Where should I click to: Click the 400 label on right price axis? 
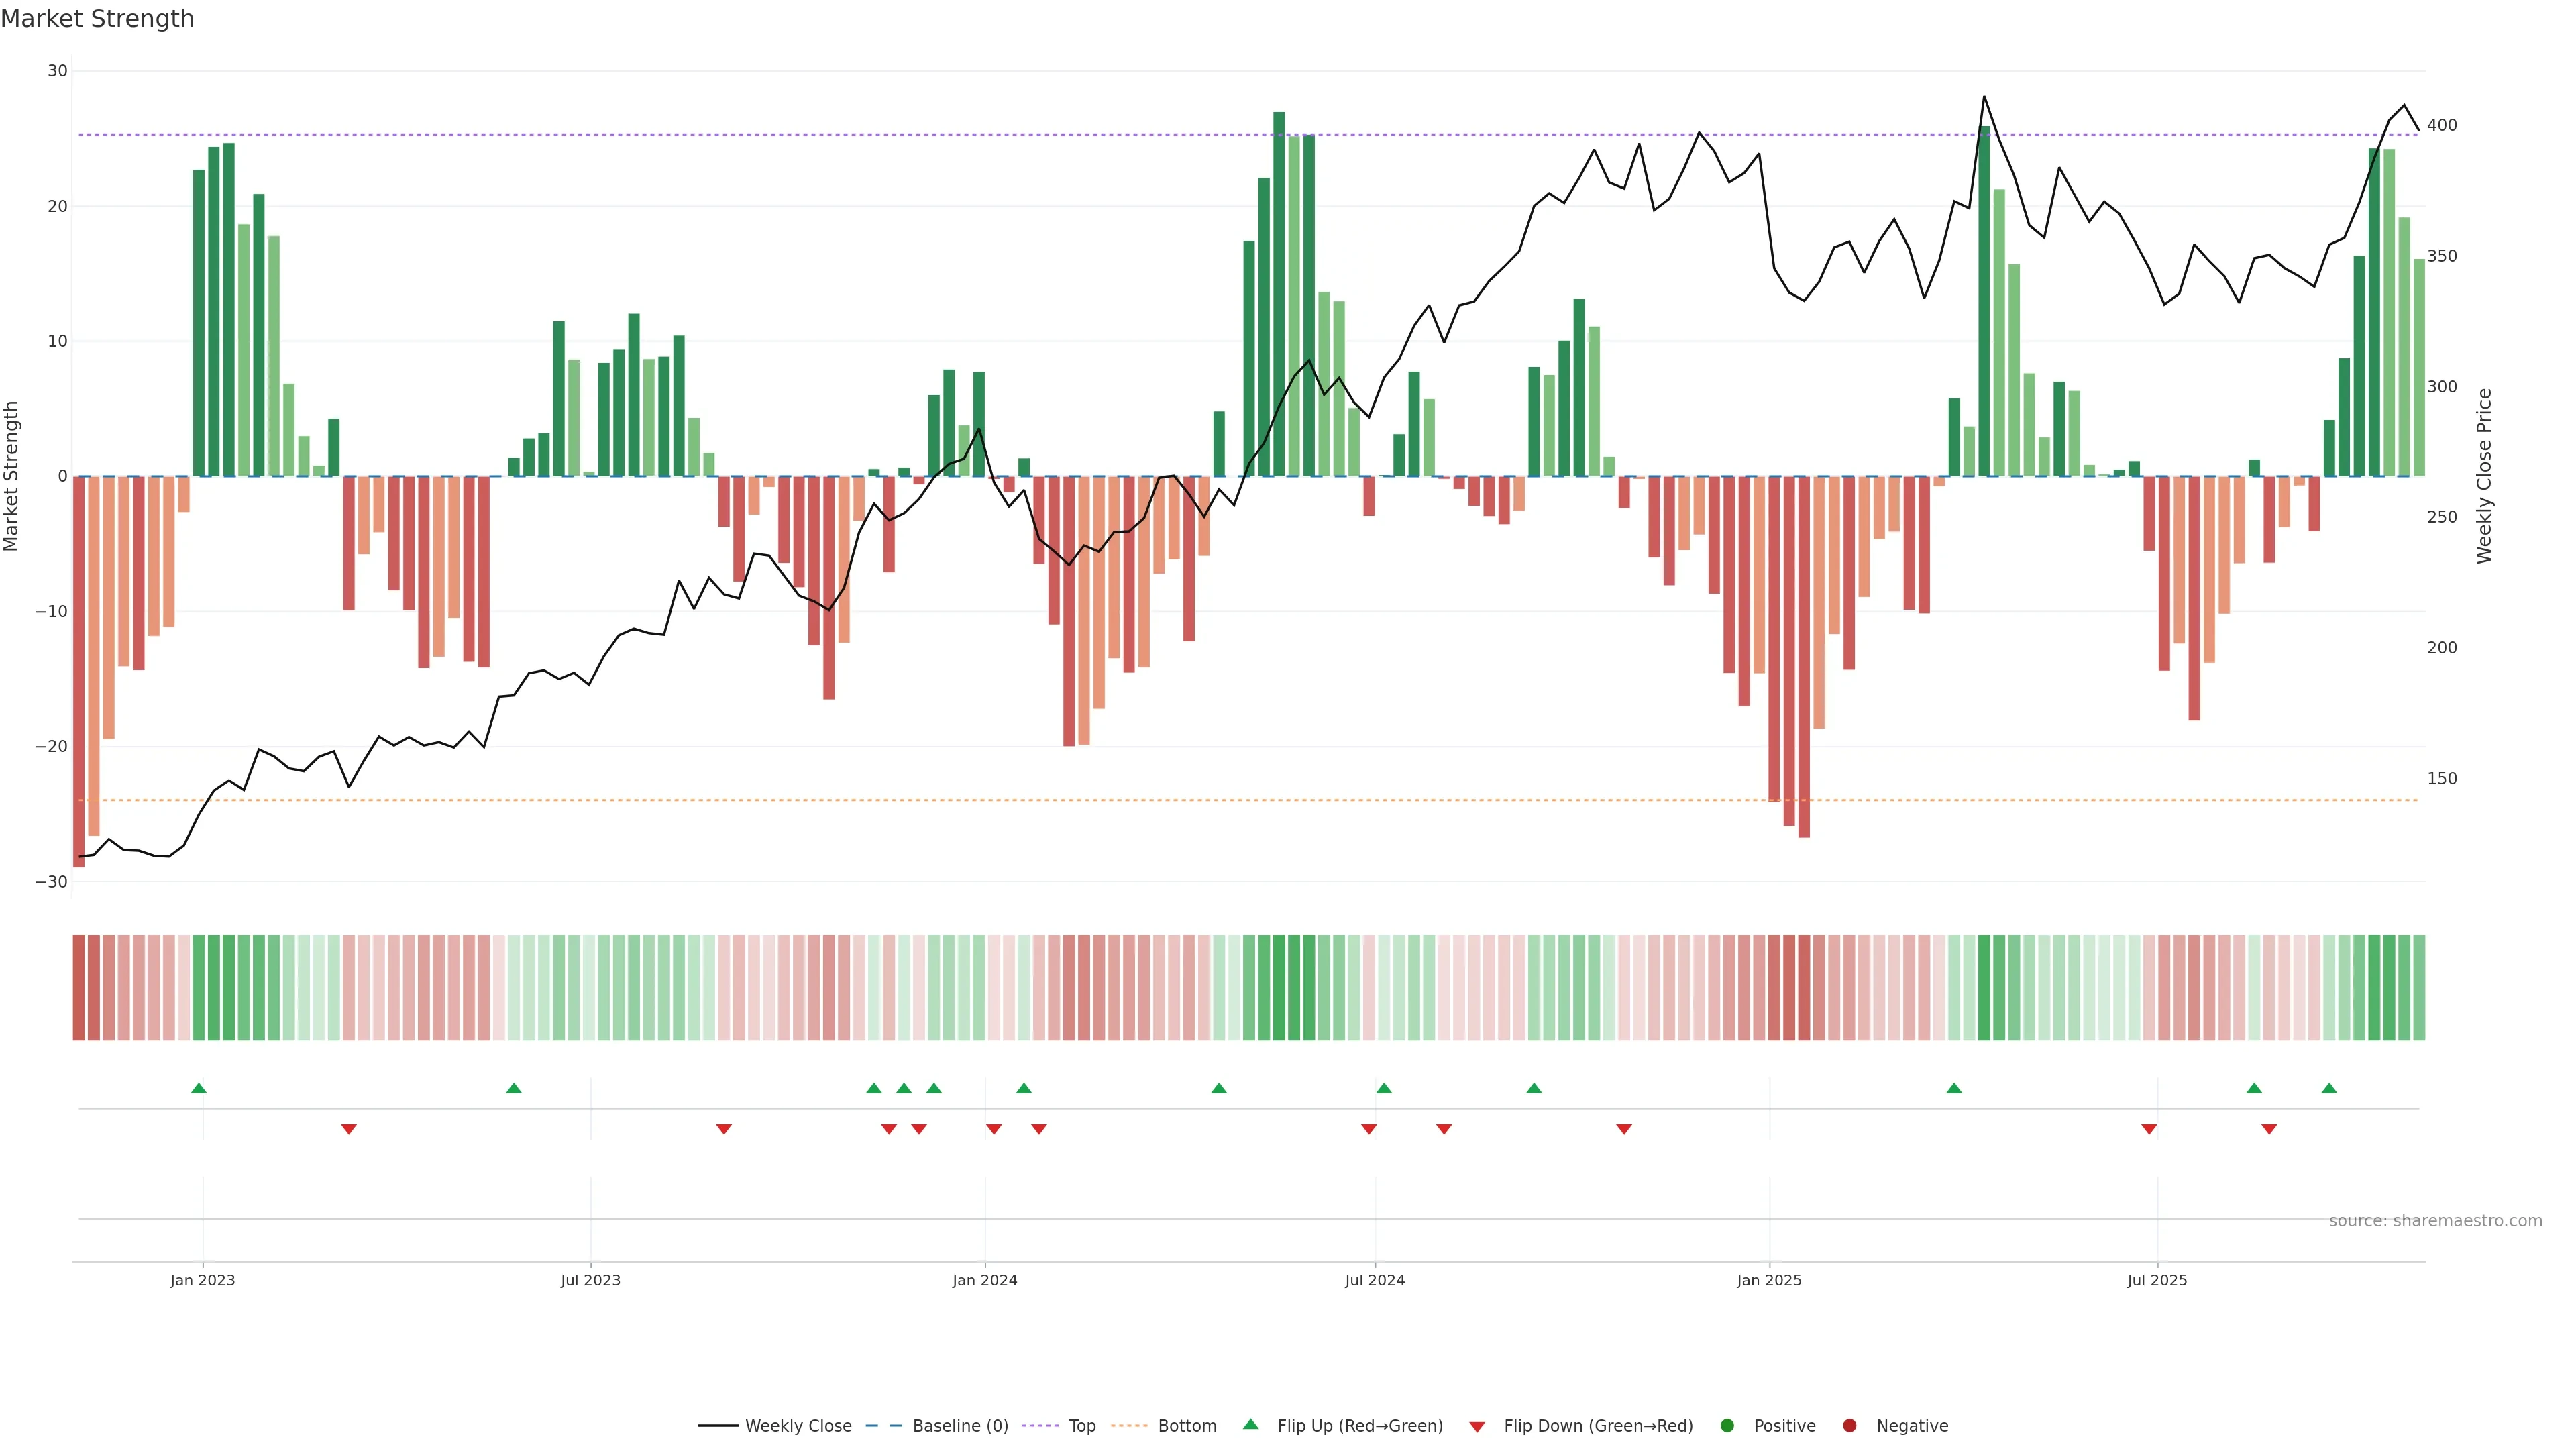click(x=2441, y=125)
